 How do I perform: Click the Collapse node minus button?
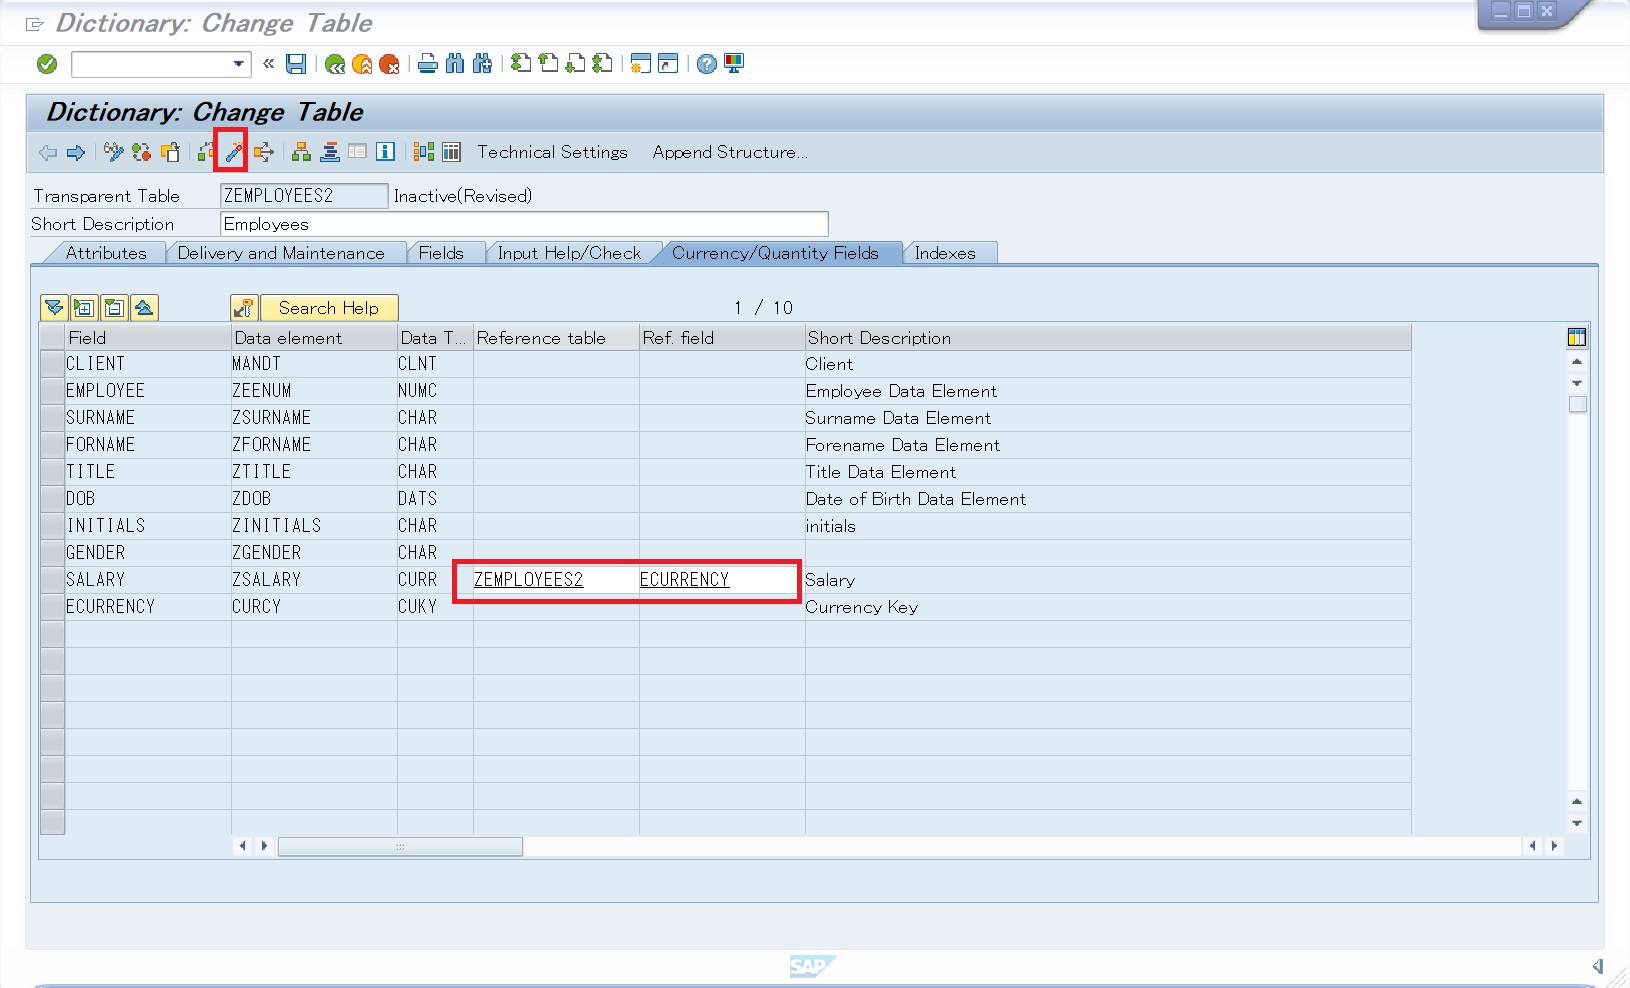click(114, 308)
